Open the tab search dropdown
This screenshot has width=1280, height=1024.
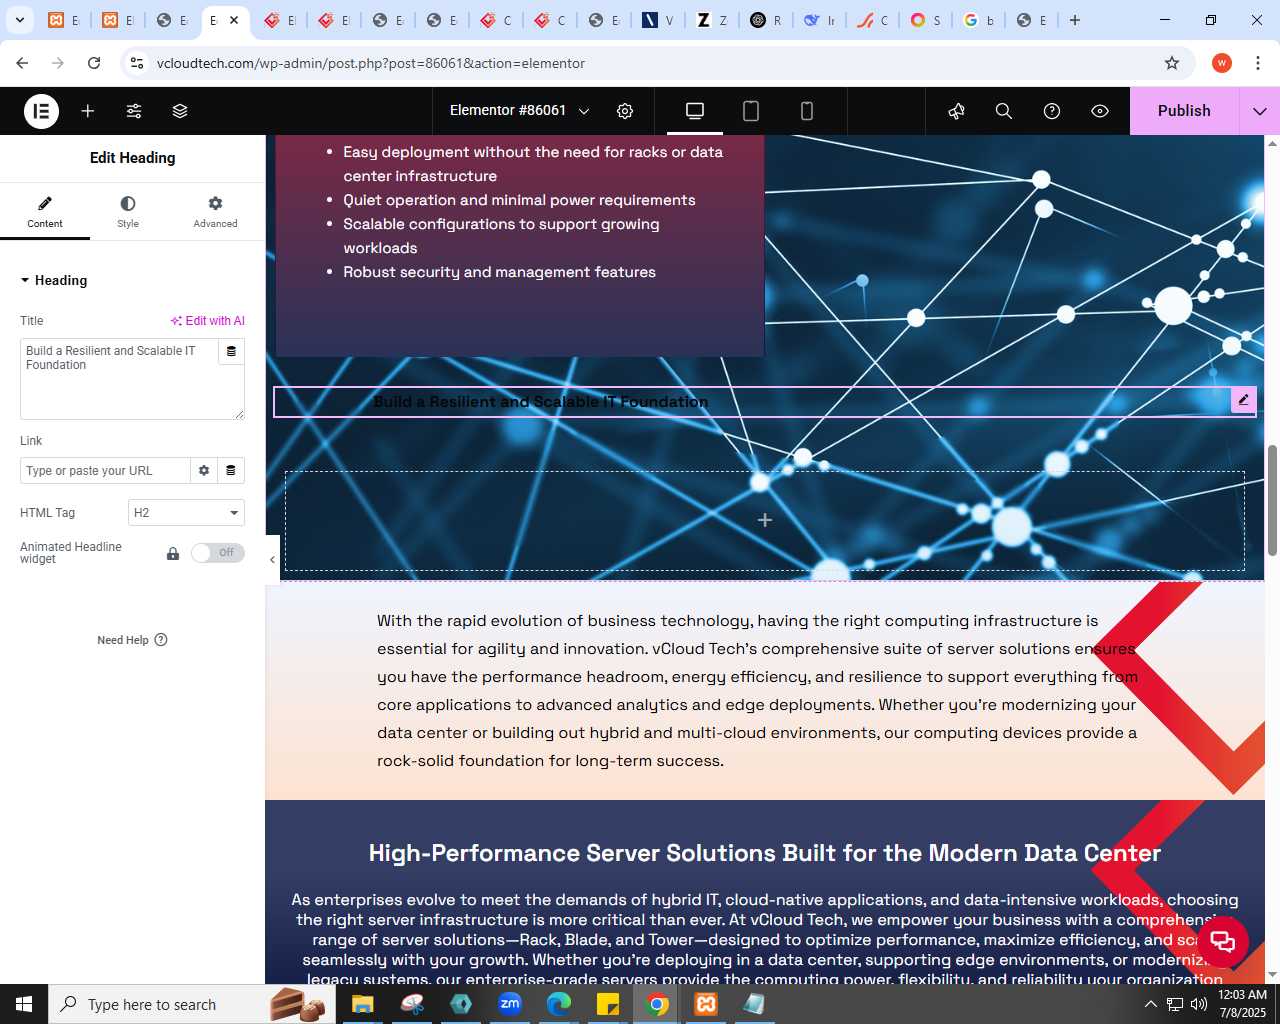[19, 20]
